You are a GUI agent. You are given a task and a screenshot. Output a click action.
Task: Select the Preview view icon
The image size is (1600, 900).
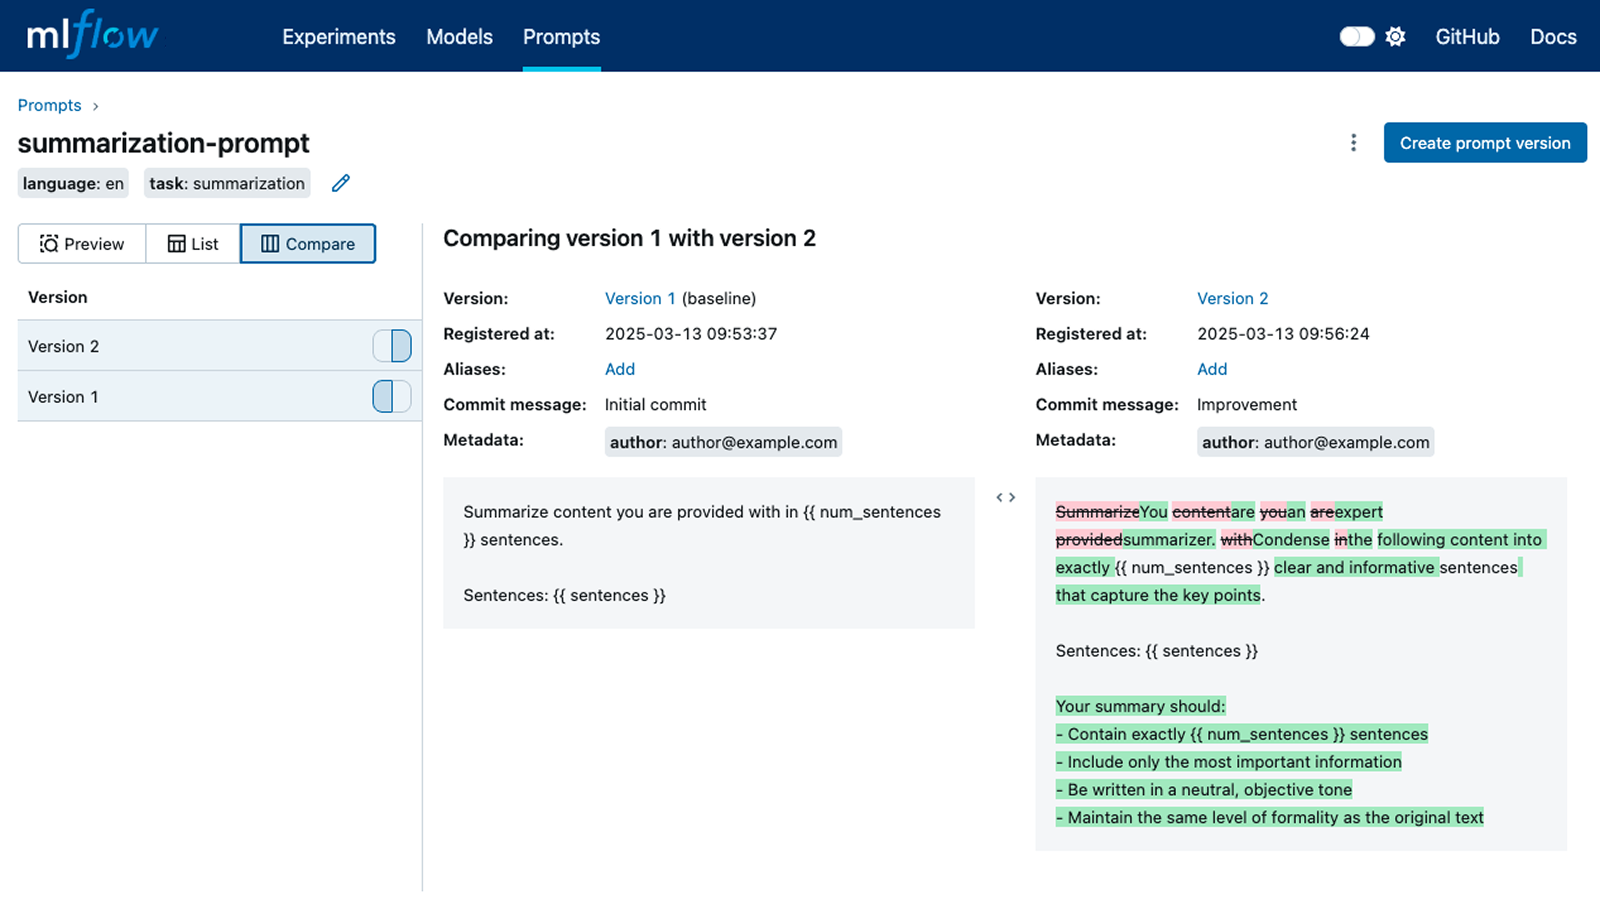coord(48,243)
